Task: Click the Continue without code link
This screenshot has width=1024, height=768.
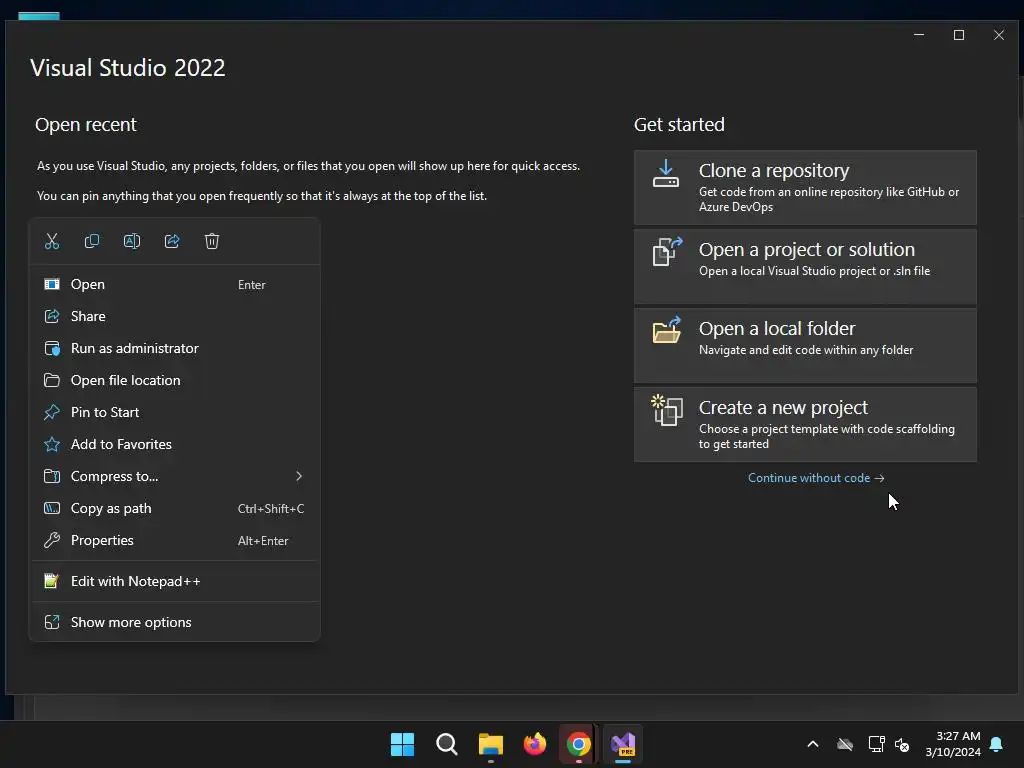Action: (816, 478)
